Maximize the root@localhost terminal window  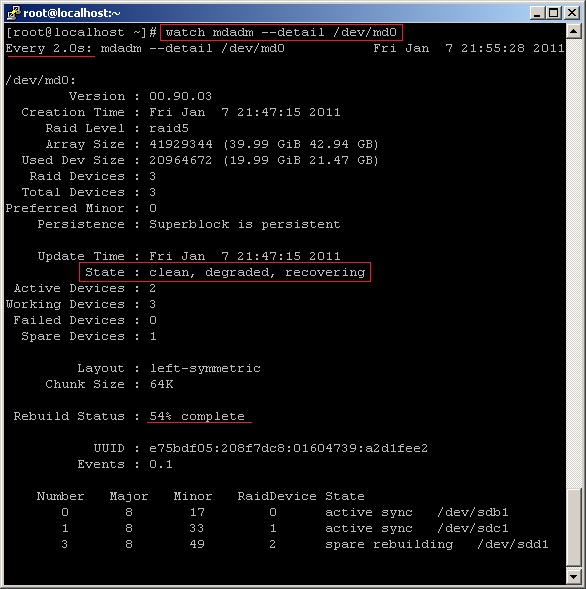pyautogui.click(x=554, y=13)
